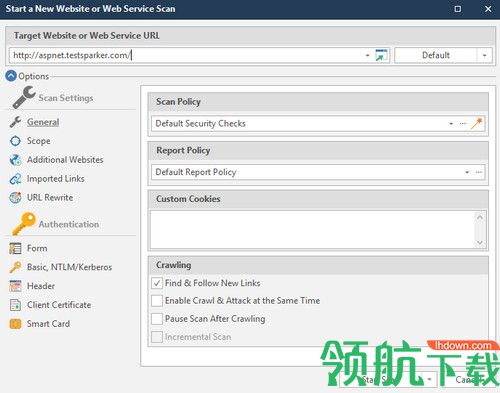500x393 pixels.
Task: Click the URL Rewrite globe icon
Action: (15, 198)
